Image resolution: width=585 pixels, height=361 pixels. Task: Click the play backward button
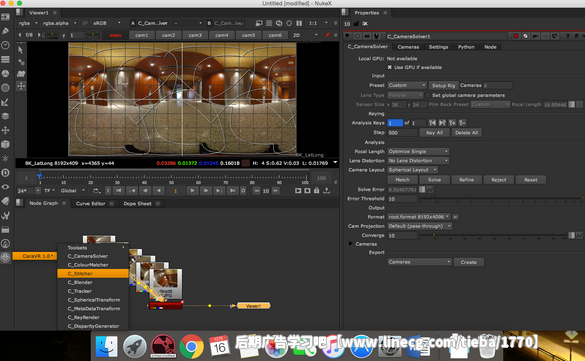click(x=159, y=191)
